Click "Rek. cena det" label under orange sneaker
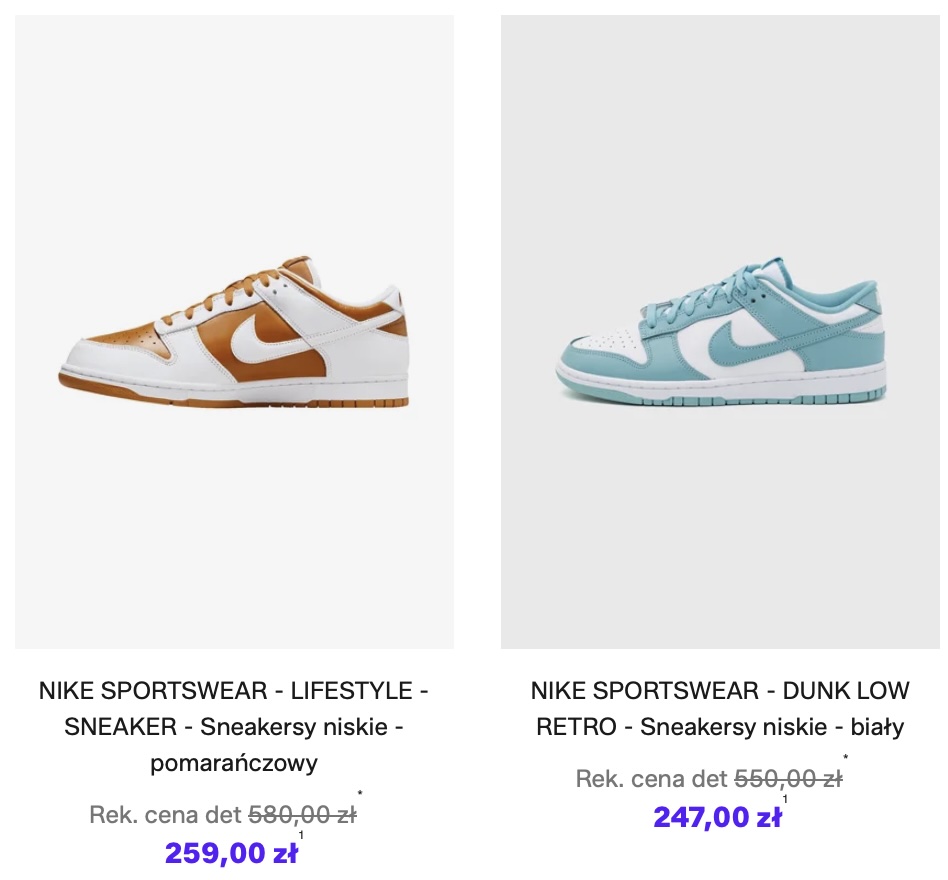 [165, 815]
